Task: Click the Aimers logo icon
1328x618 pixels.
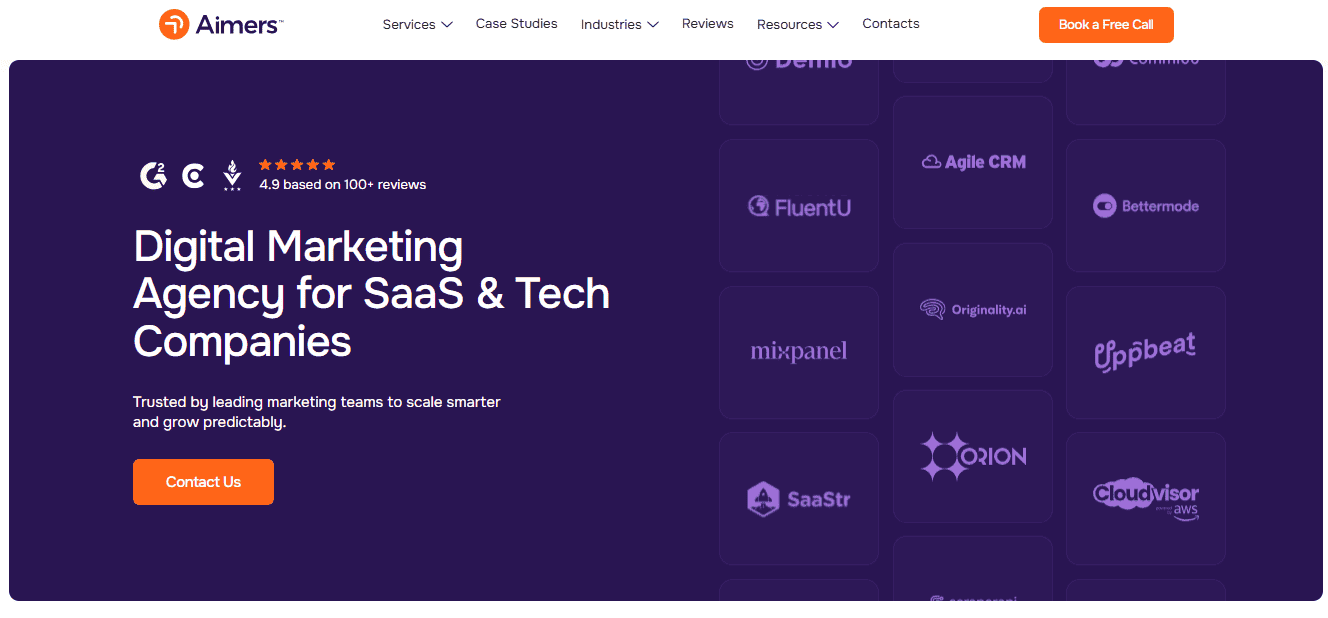Action: coord(174,25)
